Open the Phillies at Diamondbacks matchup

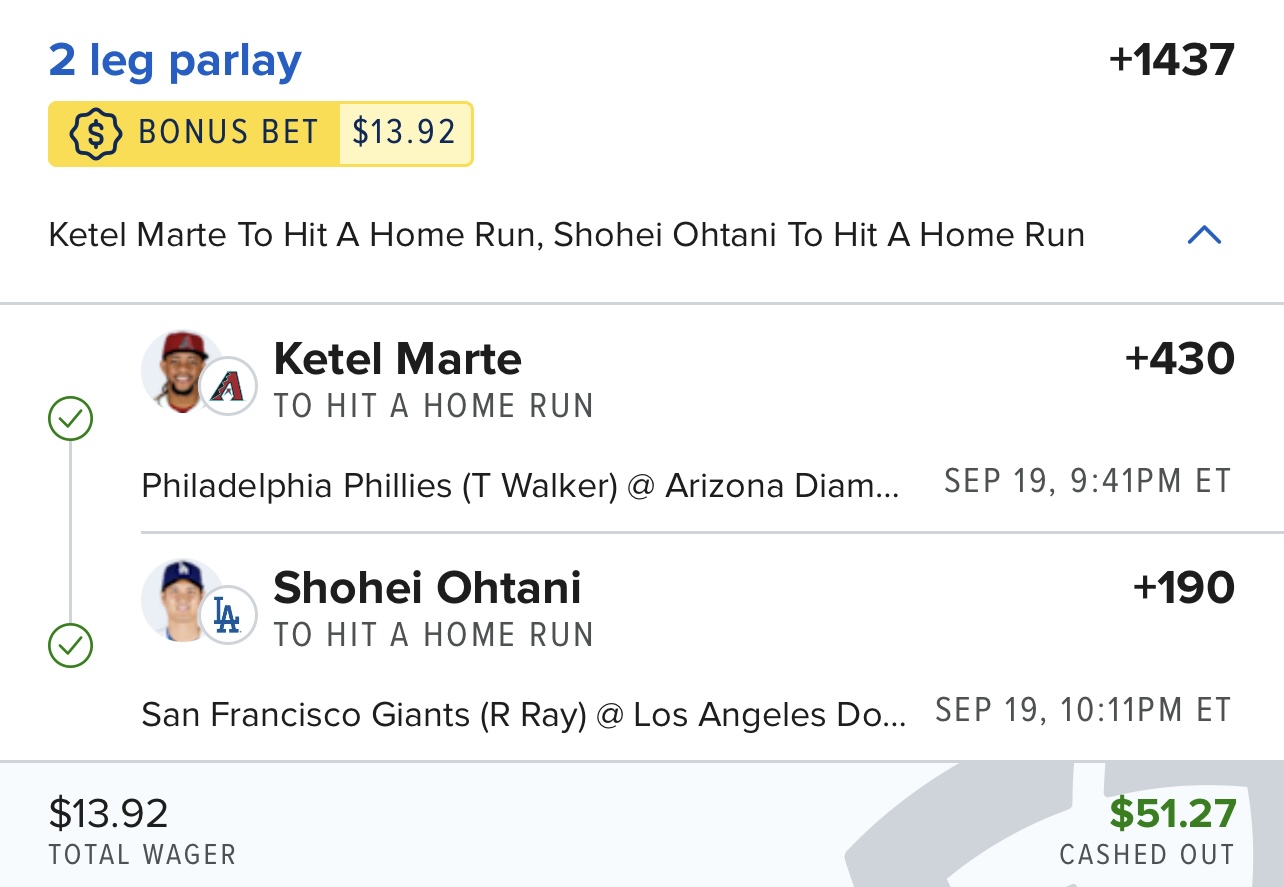click(x=520, y=486)
